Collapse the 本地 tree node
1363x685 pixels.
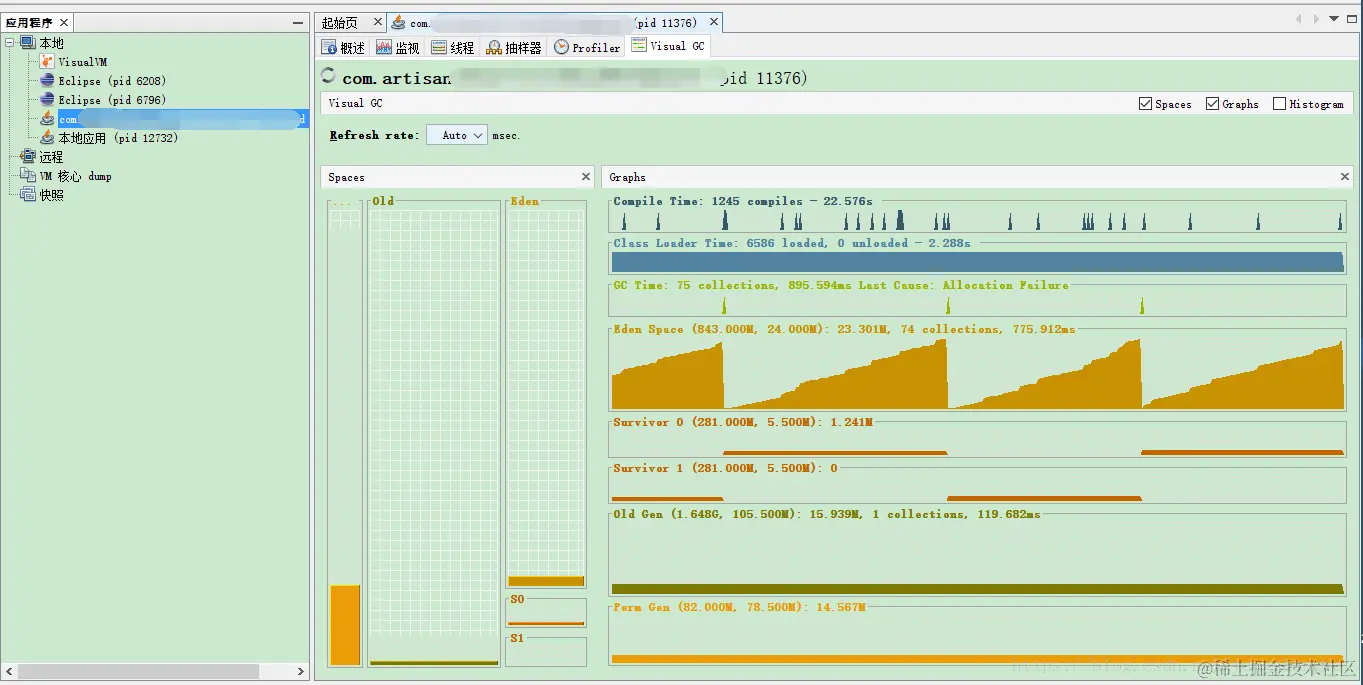(x=10, y=43)
